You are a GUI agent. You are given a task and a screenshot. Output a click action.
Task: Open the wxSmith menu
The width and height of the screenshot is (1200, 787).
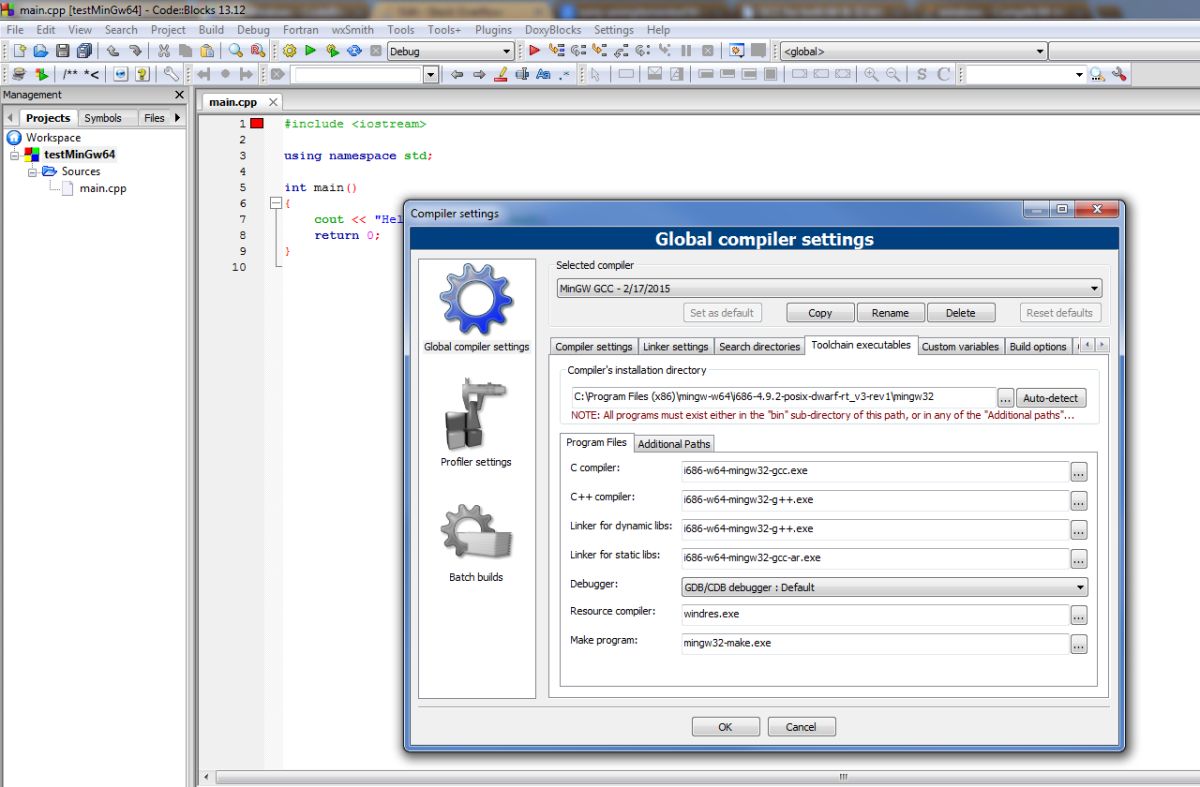pos(353,30)
